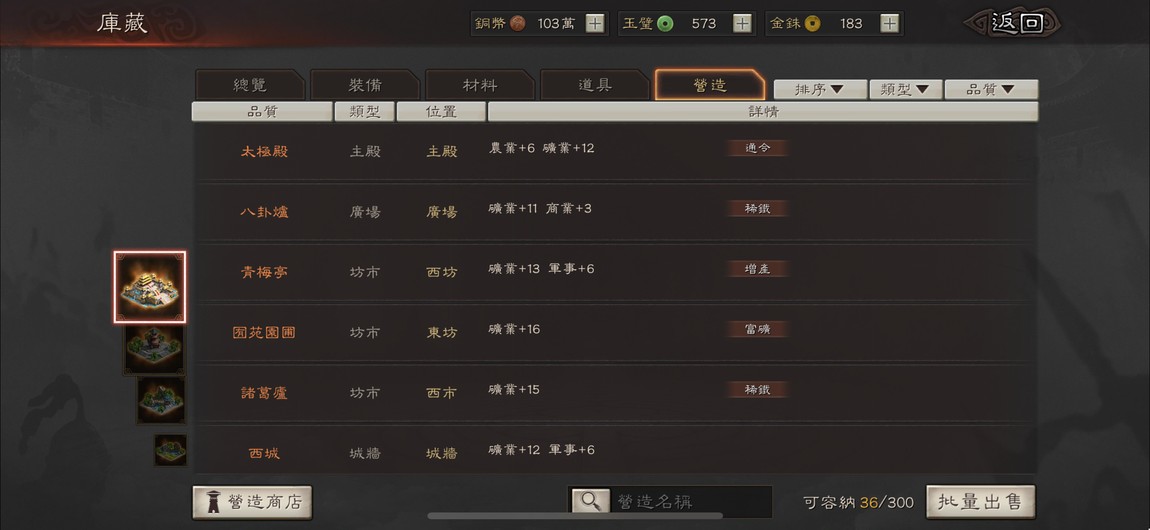1150x530 pixels.
Task: Click the 營造名稱 search input field
Action: tap(691, 501)
